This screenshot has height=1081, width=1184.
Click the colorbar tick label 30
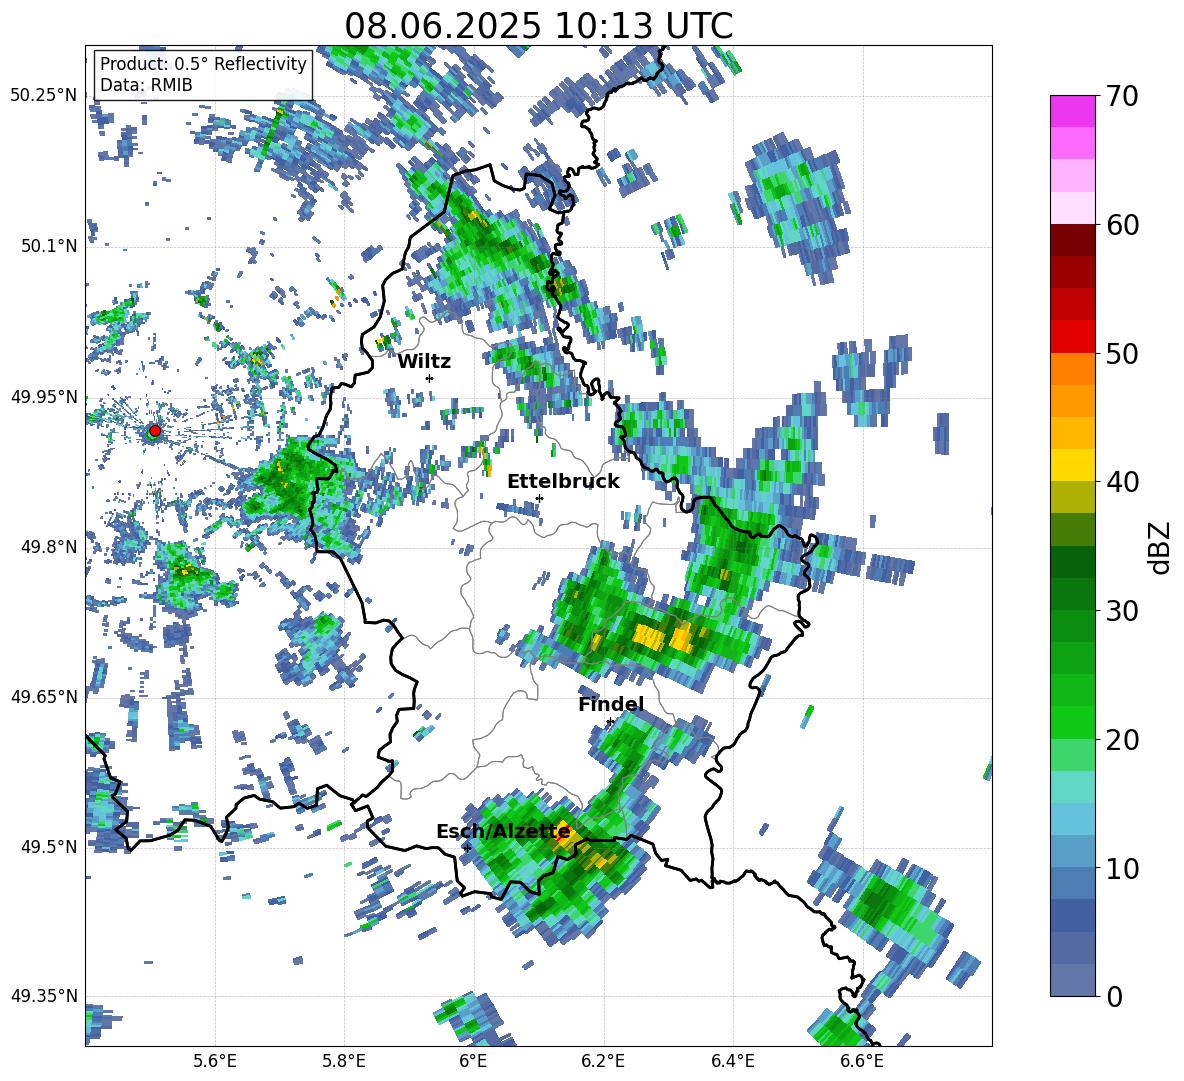1121,611
